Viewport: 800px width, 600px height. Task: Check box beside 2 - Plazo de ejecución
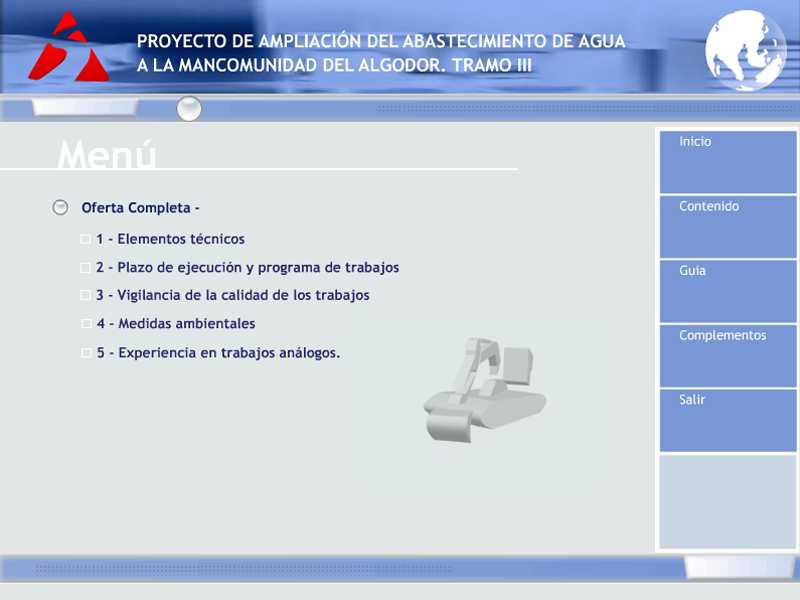85,268
